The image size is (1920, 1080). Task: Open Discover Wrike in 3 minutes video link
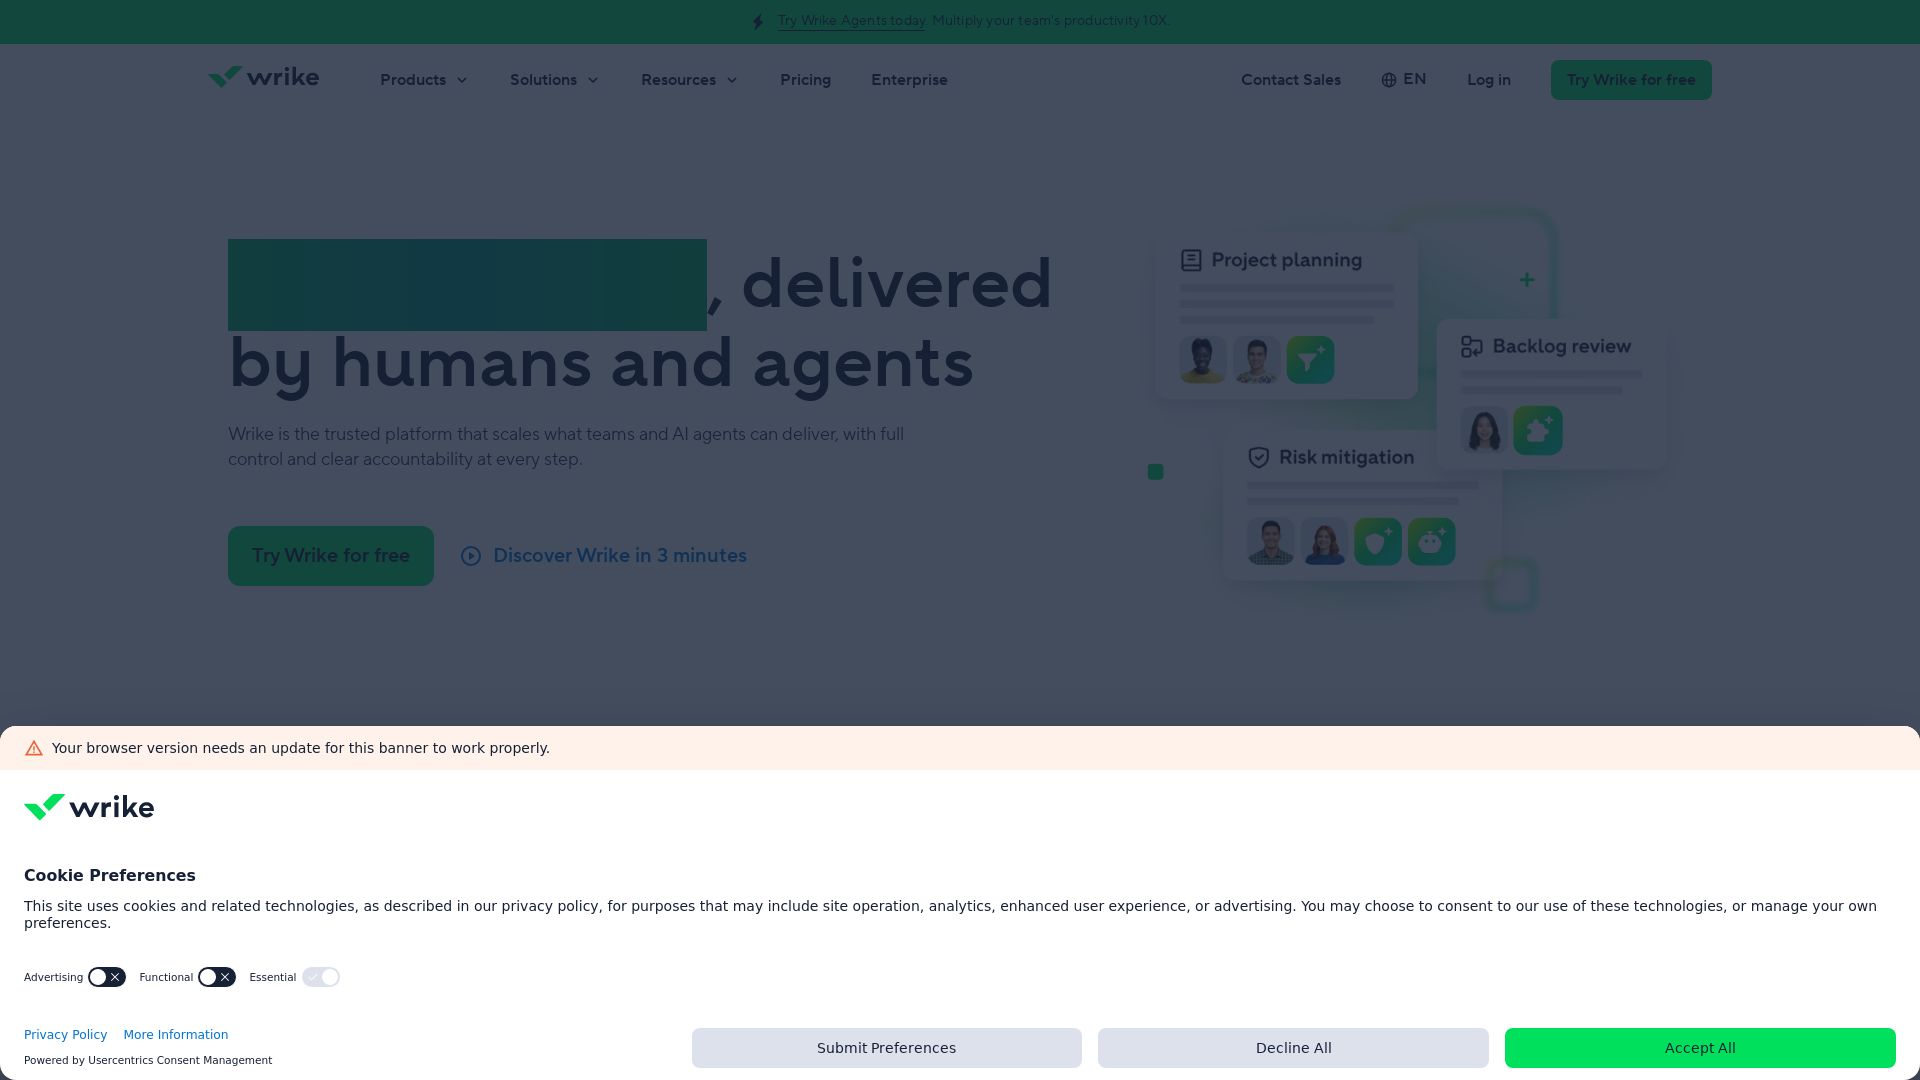pyautogui.click(x=604, y=556)
